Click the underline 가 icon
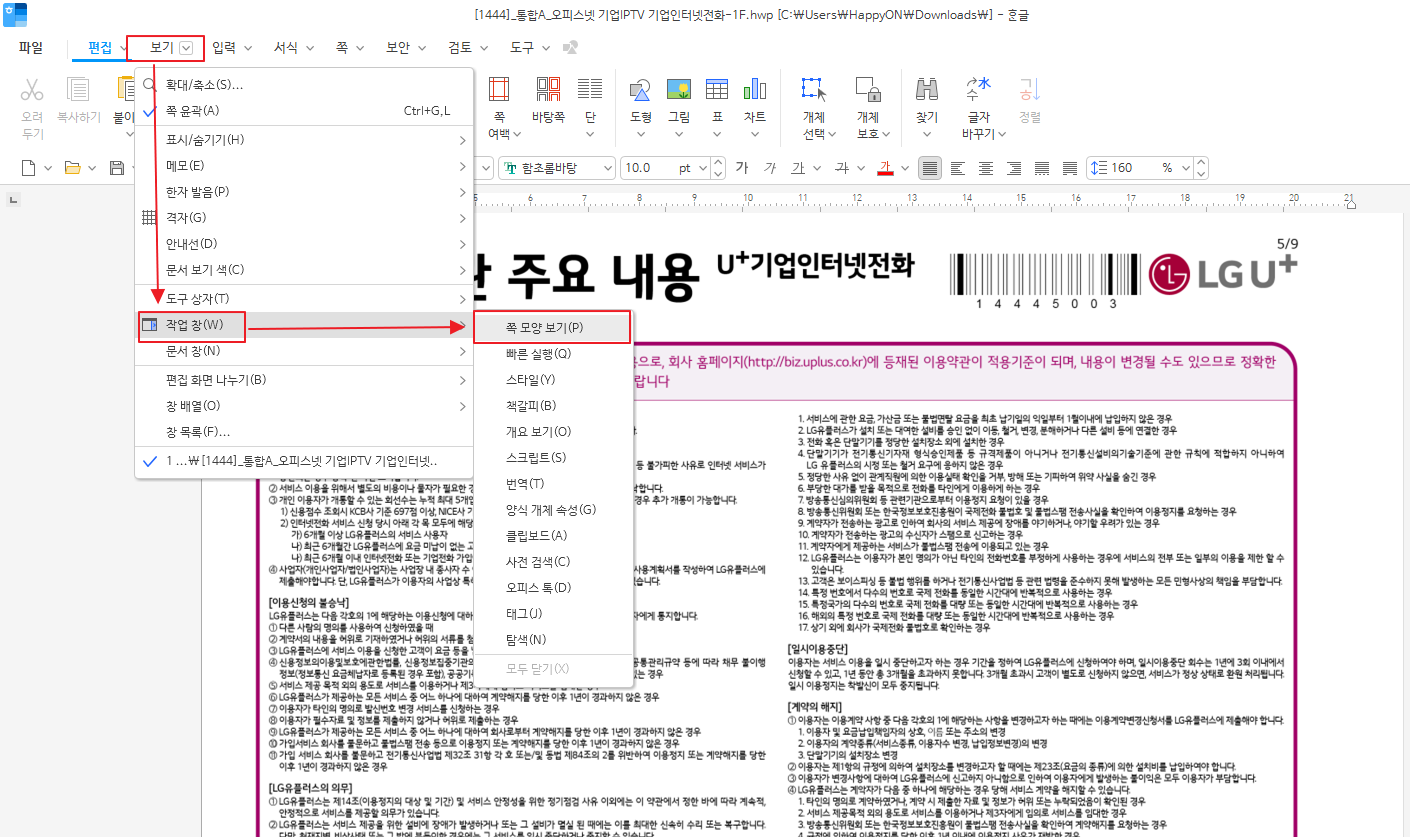 [x=798, y=168]
